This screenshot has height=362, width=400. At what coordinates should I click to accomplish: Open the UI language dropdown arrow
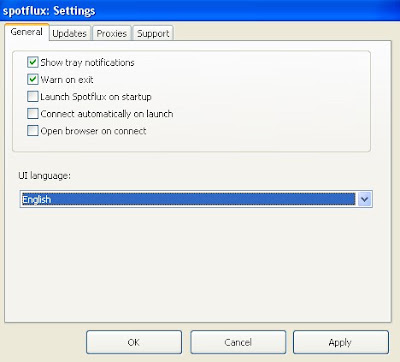point(364,199)
